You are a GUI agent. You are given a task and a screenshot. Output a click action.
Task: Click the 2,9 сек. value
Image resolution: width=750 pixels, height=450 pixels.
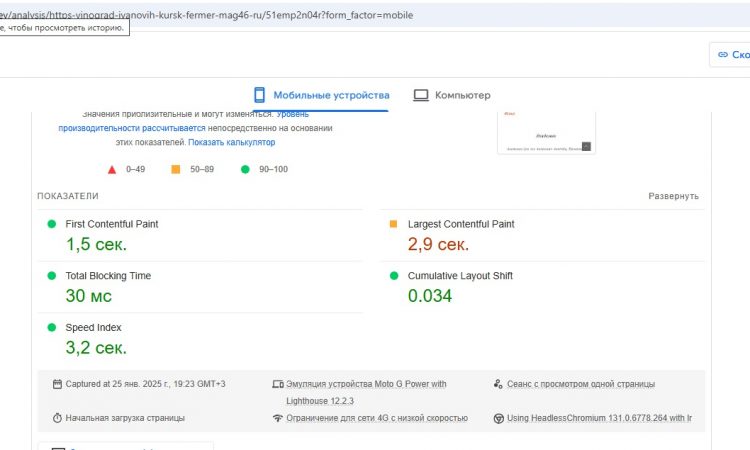click(439, 244)
